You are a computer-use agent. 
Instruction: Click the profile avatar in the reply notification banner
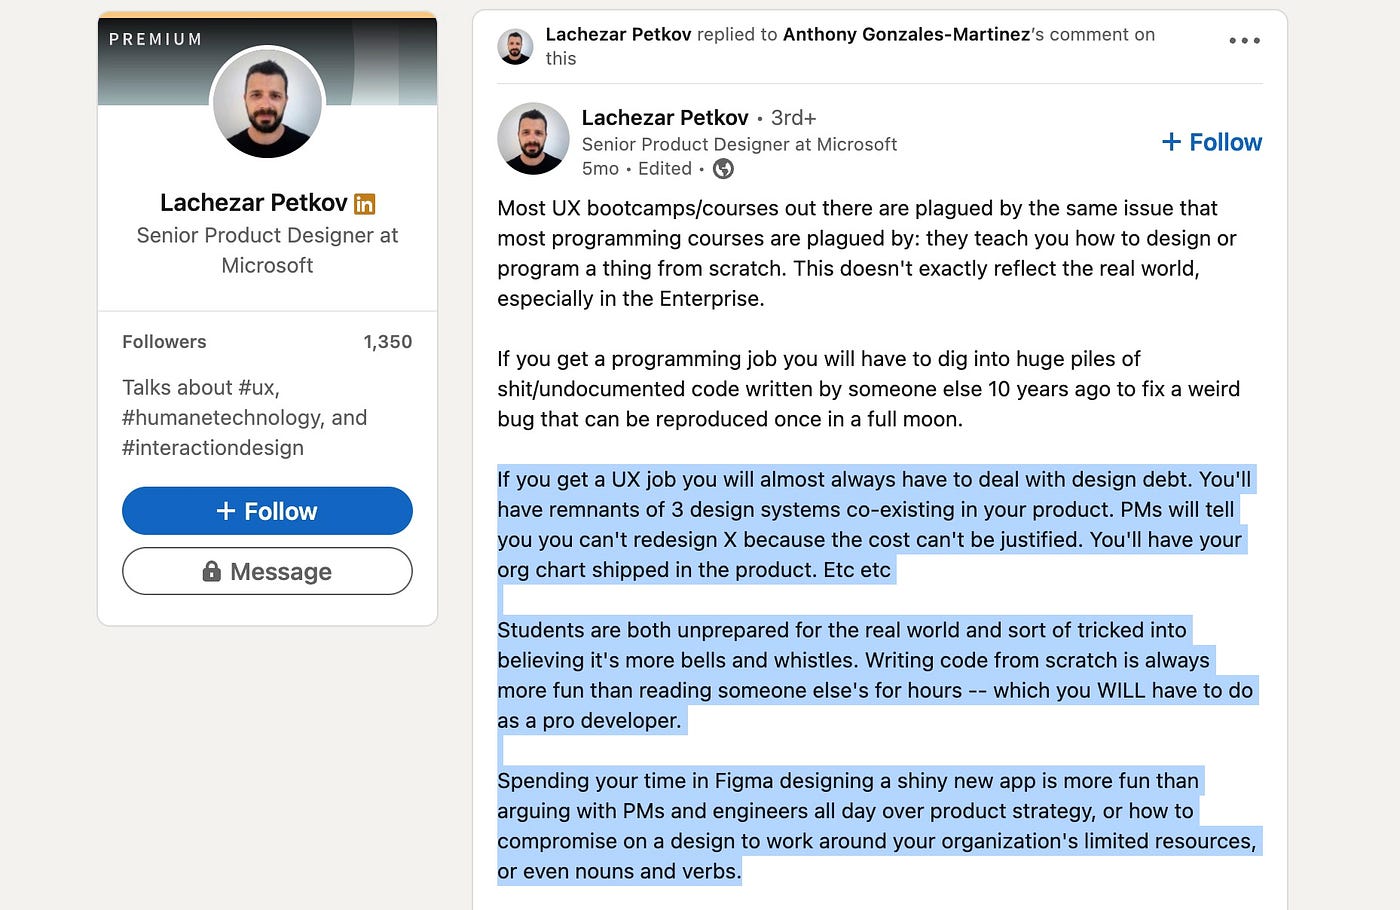pos(514,46)
